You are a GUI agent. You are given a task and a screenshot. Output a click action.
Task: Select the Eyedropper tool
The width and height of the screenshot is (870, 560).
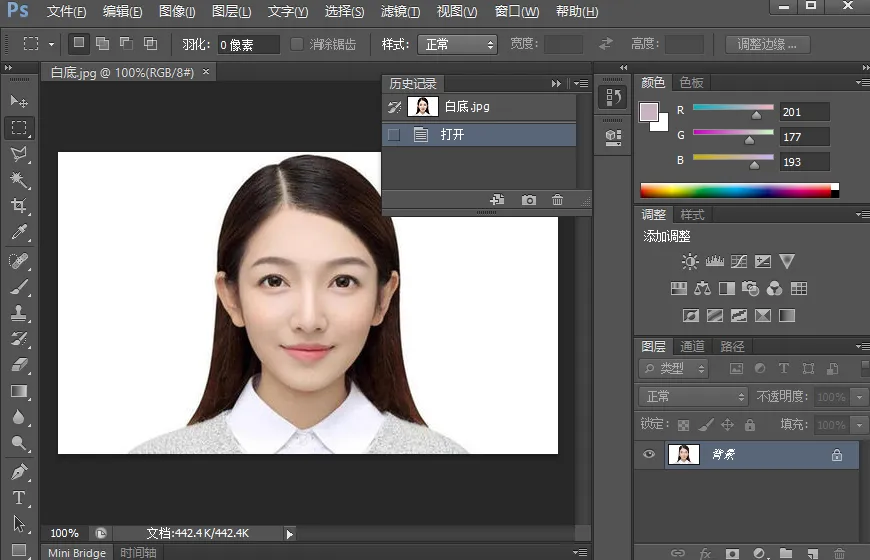click(x=19, y=232)
